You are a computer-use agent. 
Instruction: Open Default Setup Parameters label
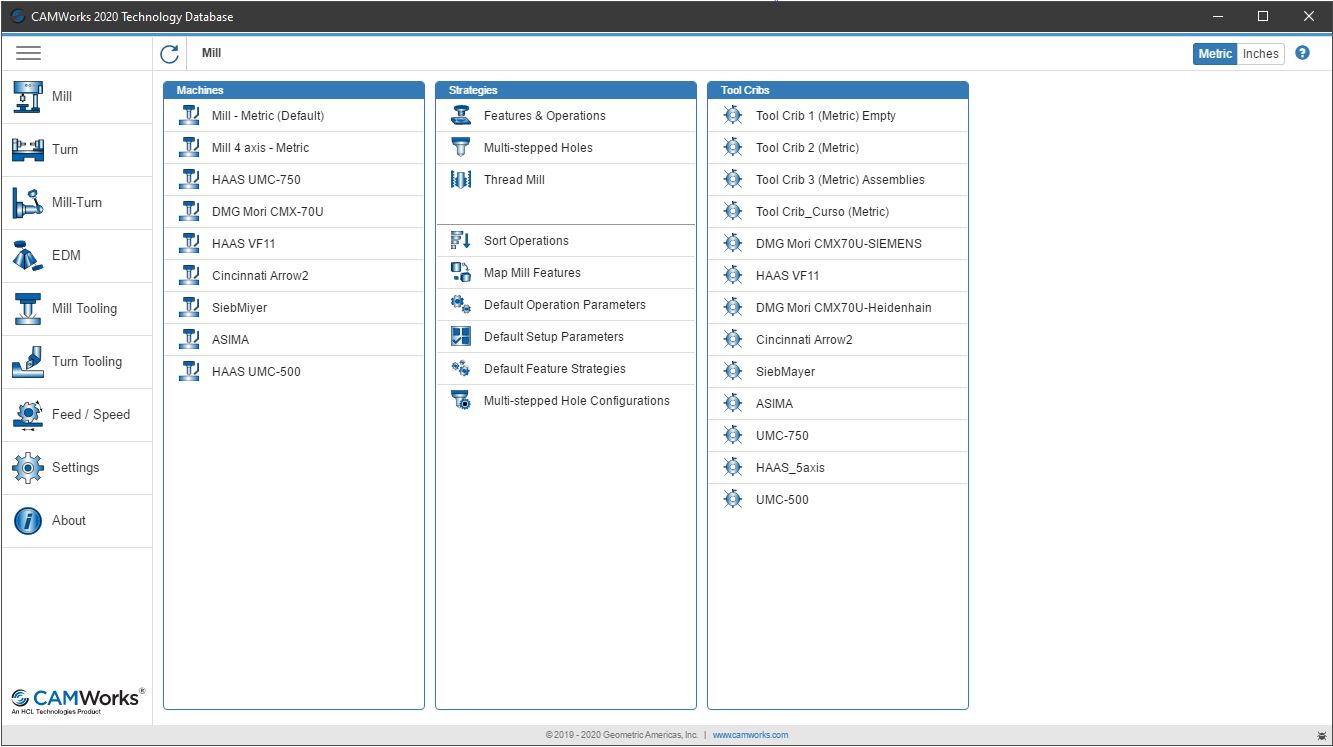click(554, 337)
